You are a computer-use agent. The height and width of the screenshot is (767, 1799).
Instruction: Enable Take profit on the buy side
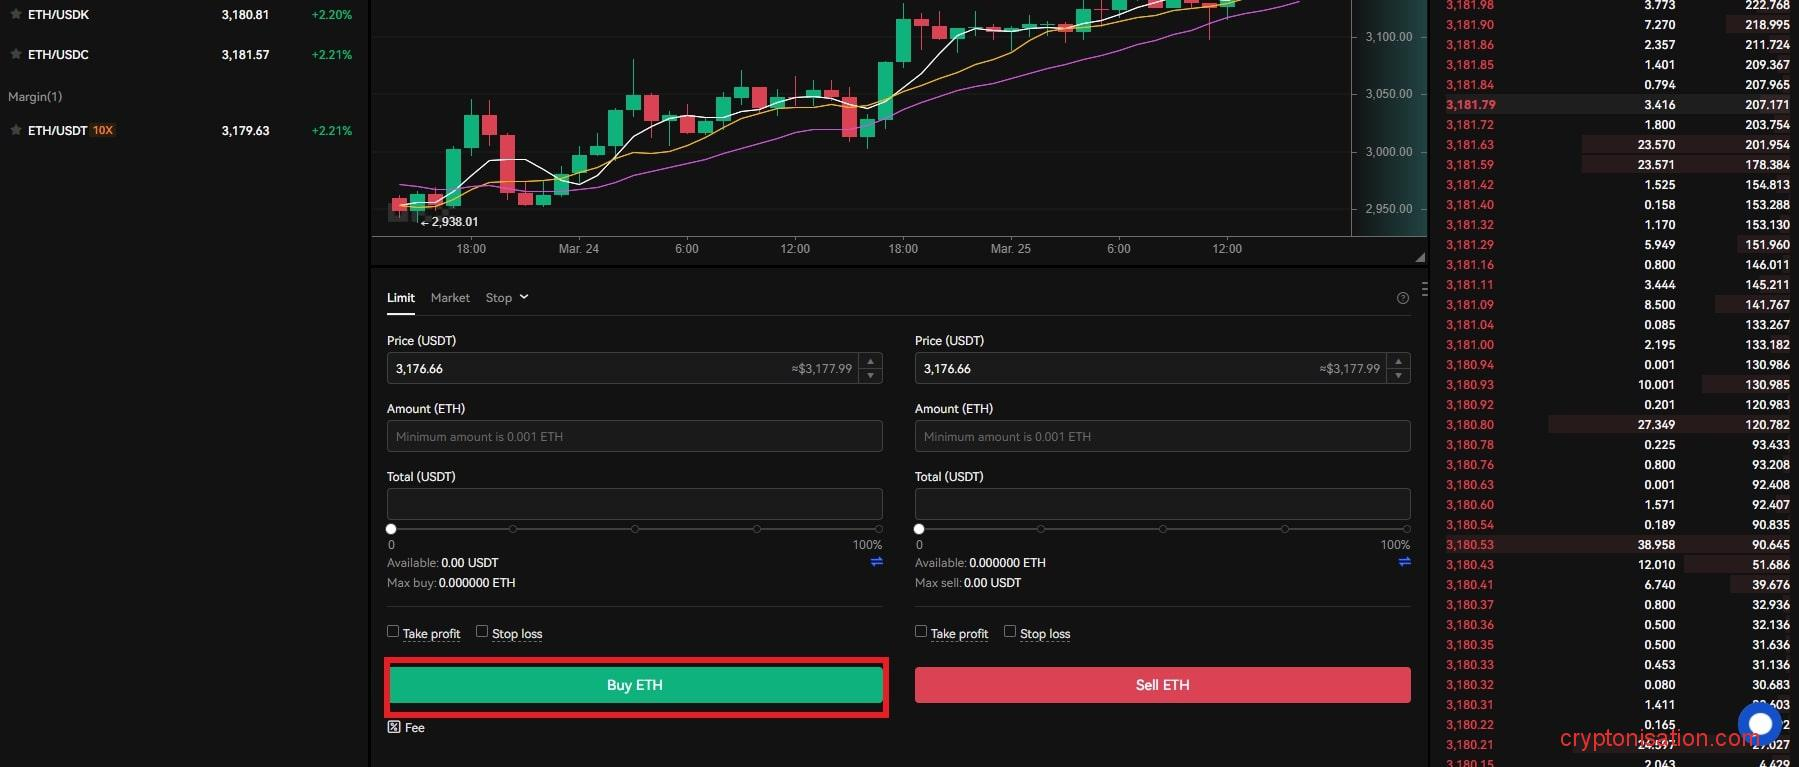[393, 632]
